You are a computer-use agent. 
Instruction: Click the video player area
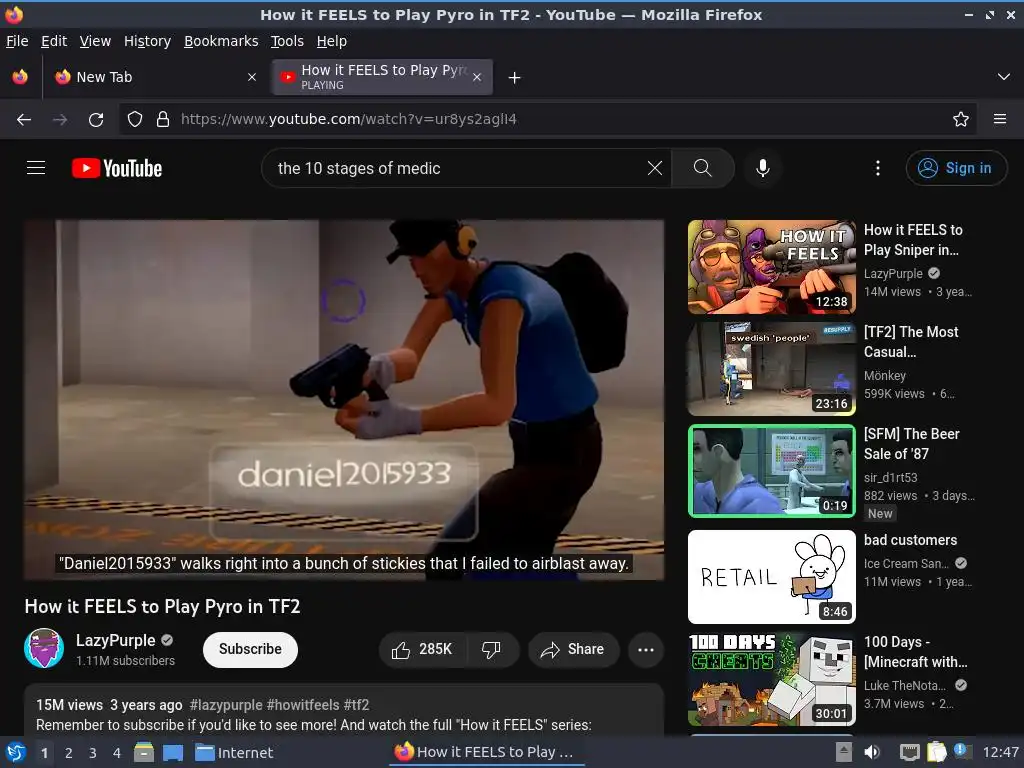coord(344,400)
